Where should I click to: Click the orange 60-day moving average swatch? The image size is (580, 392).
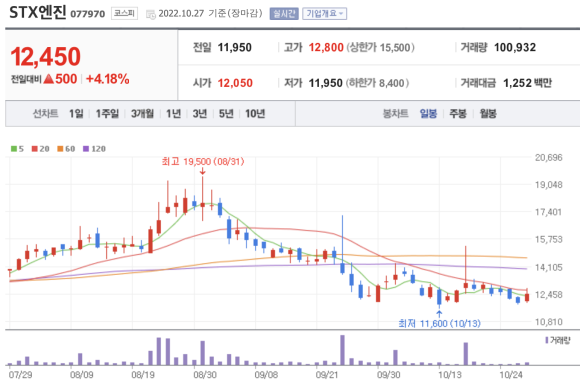[x=60, y=149]
